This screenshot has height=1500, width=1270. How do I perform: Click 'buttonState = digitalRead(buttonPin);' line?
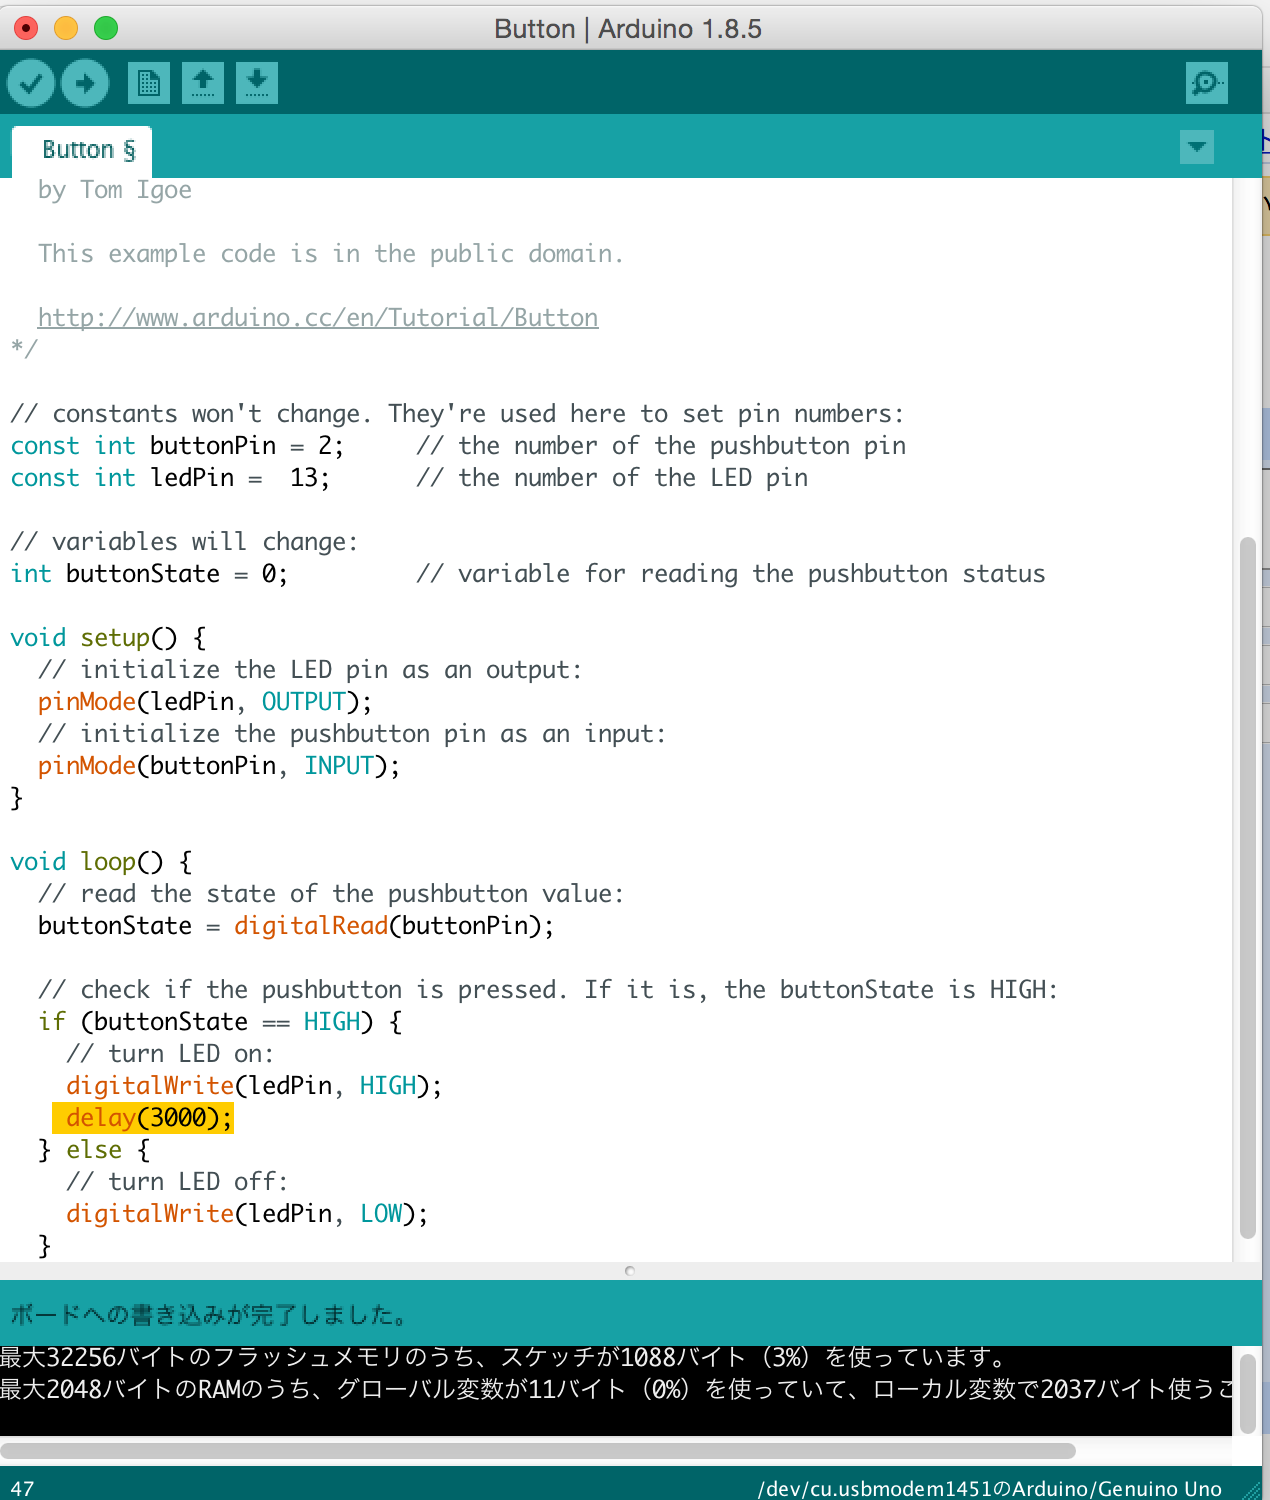[x=296, y=926]
